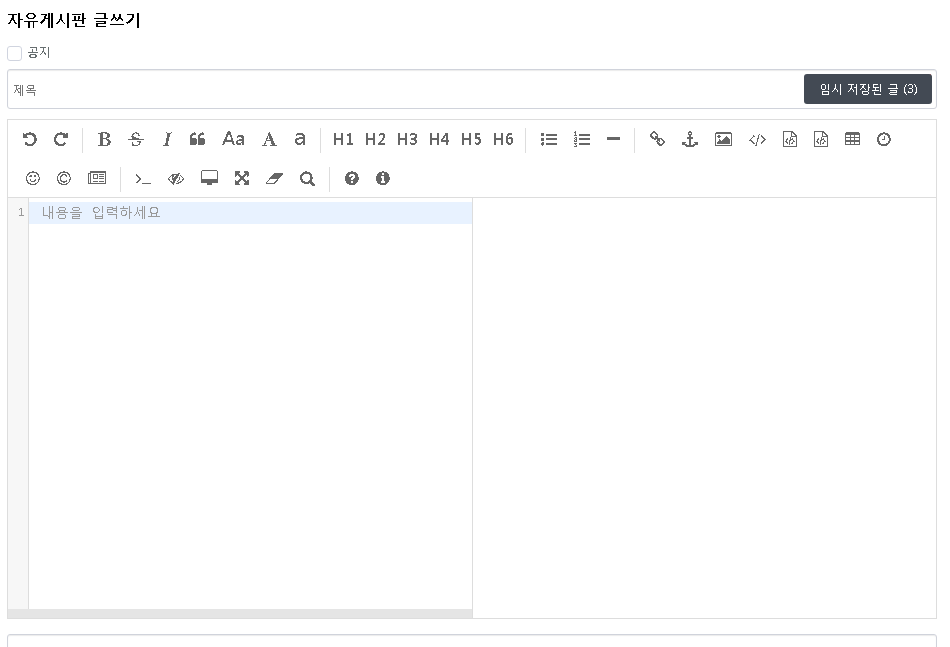The height and width of the screenshot is (647, 950).
Task: Apply H3 heading style
Action: (x=407, y=140)
